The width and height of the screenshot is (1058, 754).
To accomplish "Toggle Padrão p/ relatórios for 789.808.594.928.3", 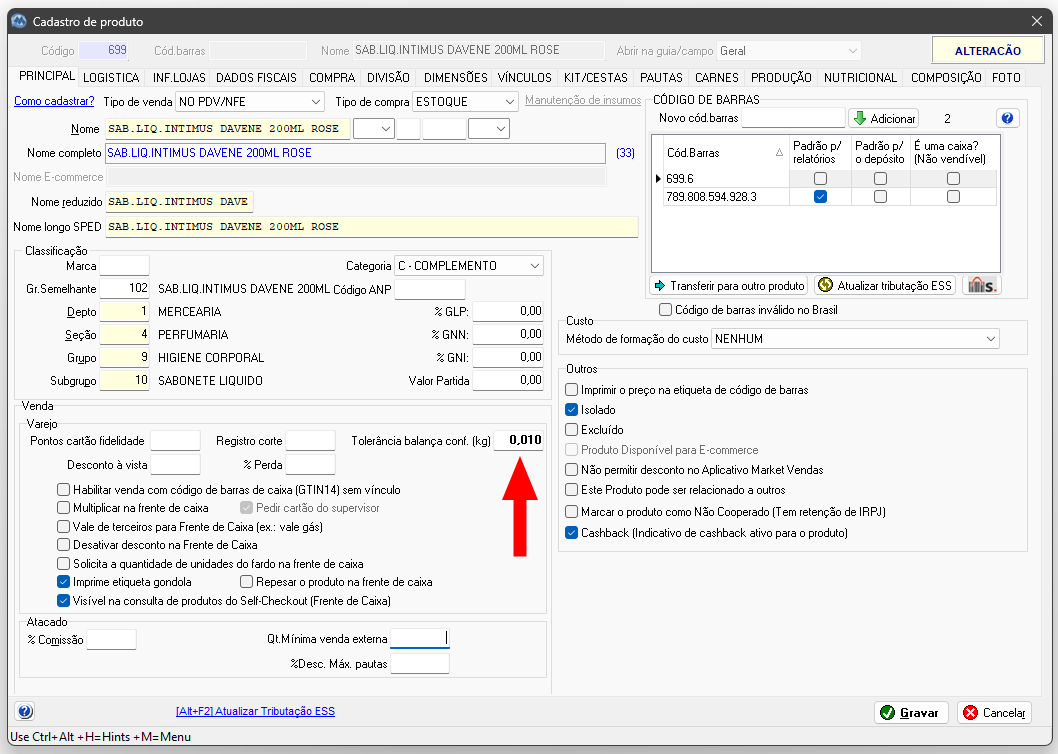I will [x=820, y=196].
